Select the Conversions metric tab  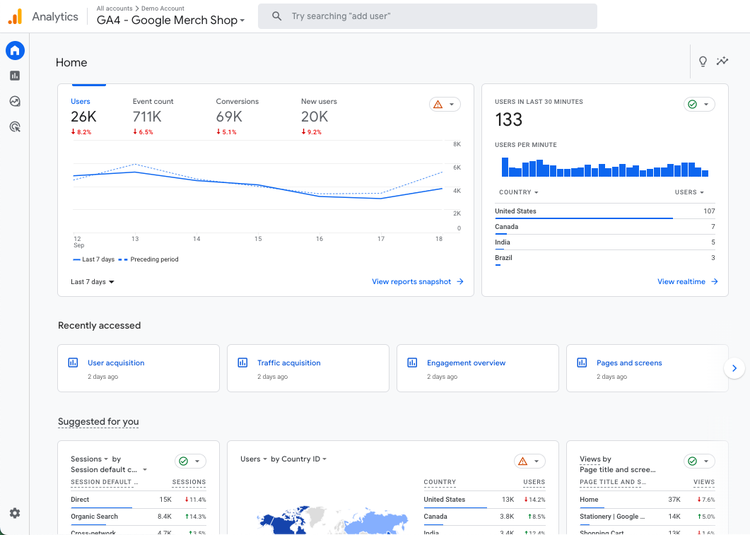(237, 116)
